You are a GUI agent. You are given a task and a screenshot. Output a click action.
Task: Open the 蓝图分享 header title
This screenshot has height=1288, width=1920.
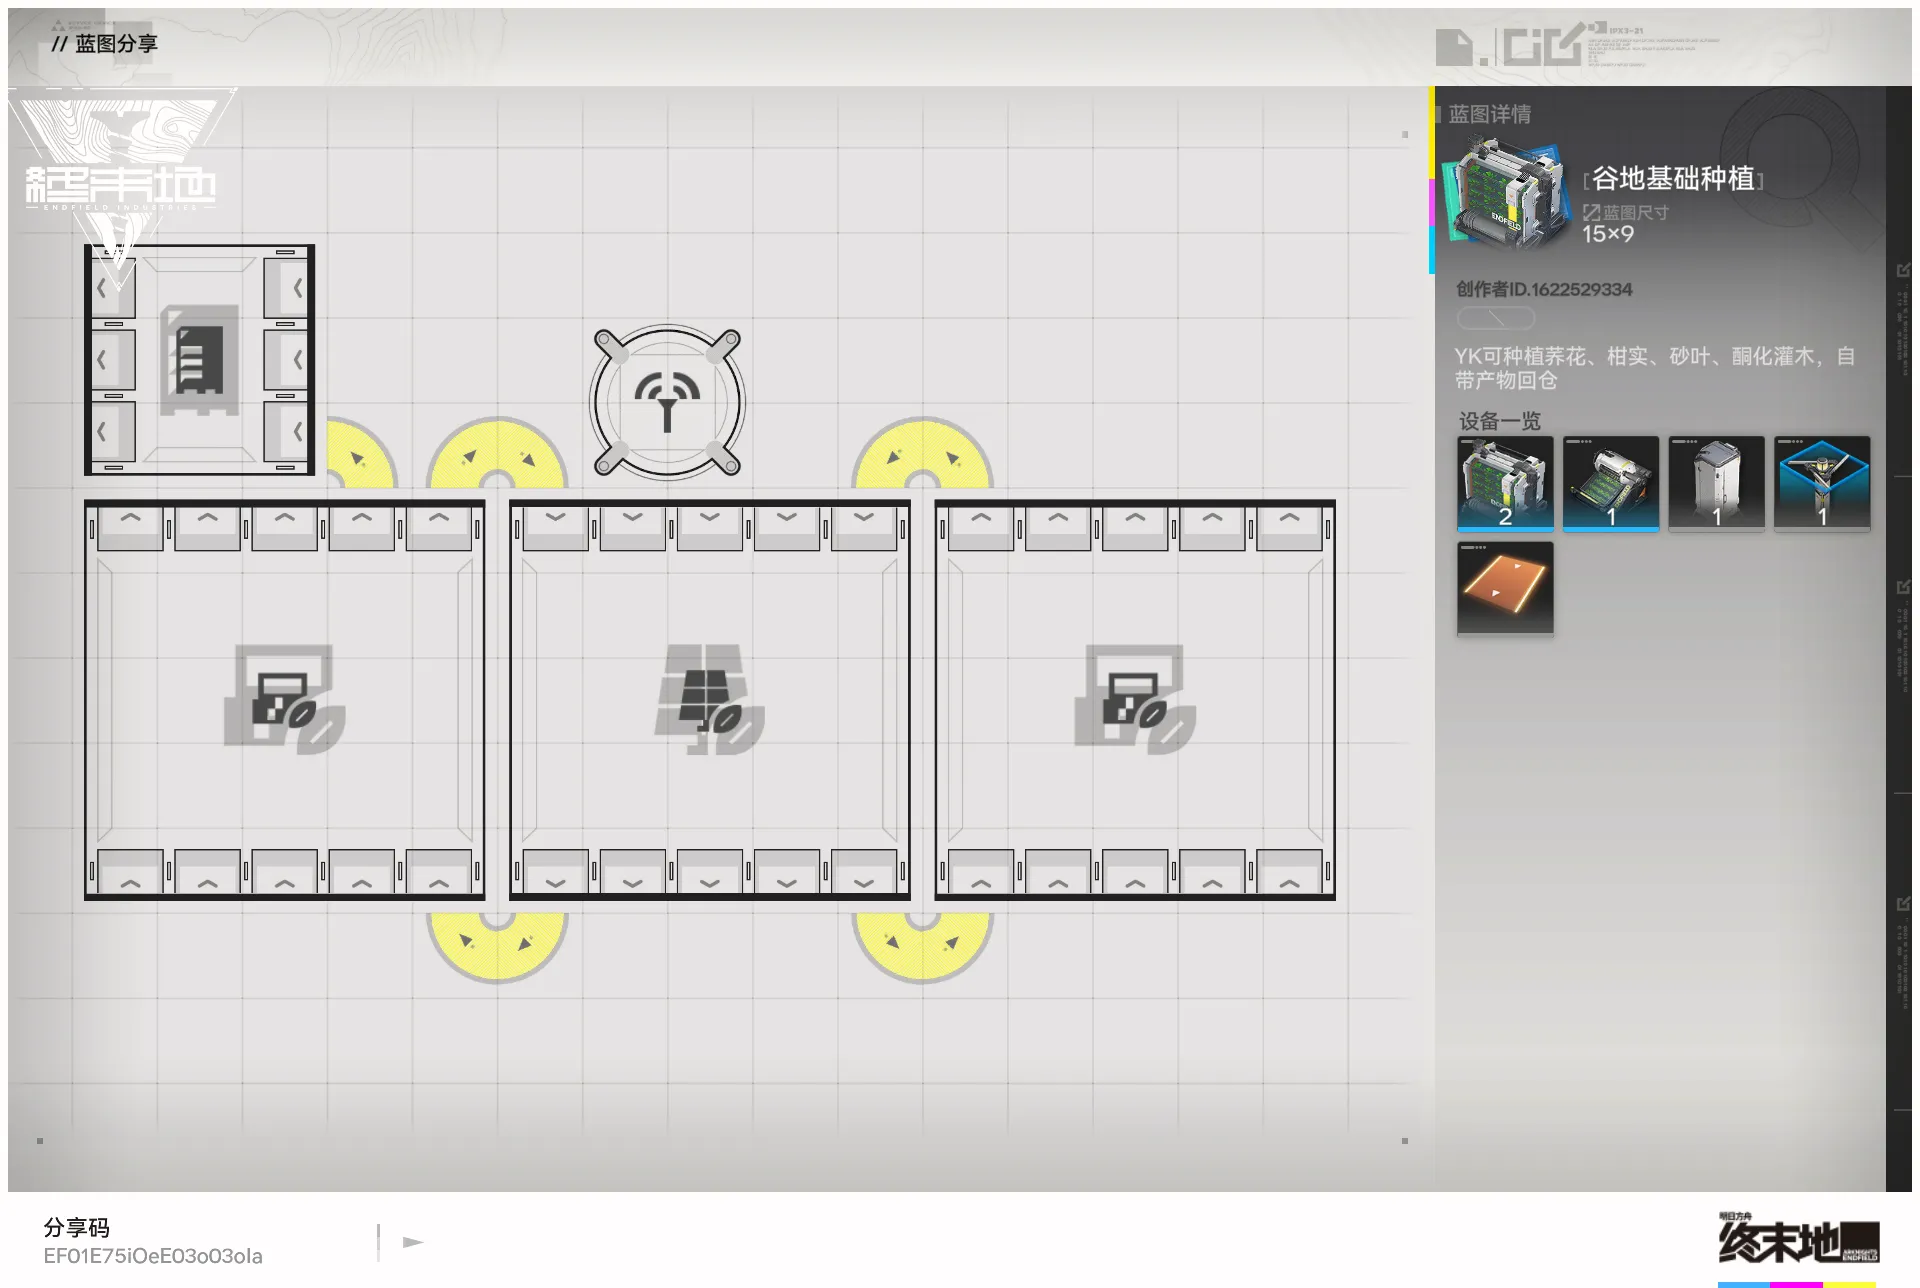(116, 44)
